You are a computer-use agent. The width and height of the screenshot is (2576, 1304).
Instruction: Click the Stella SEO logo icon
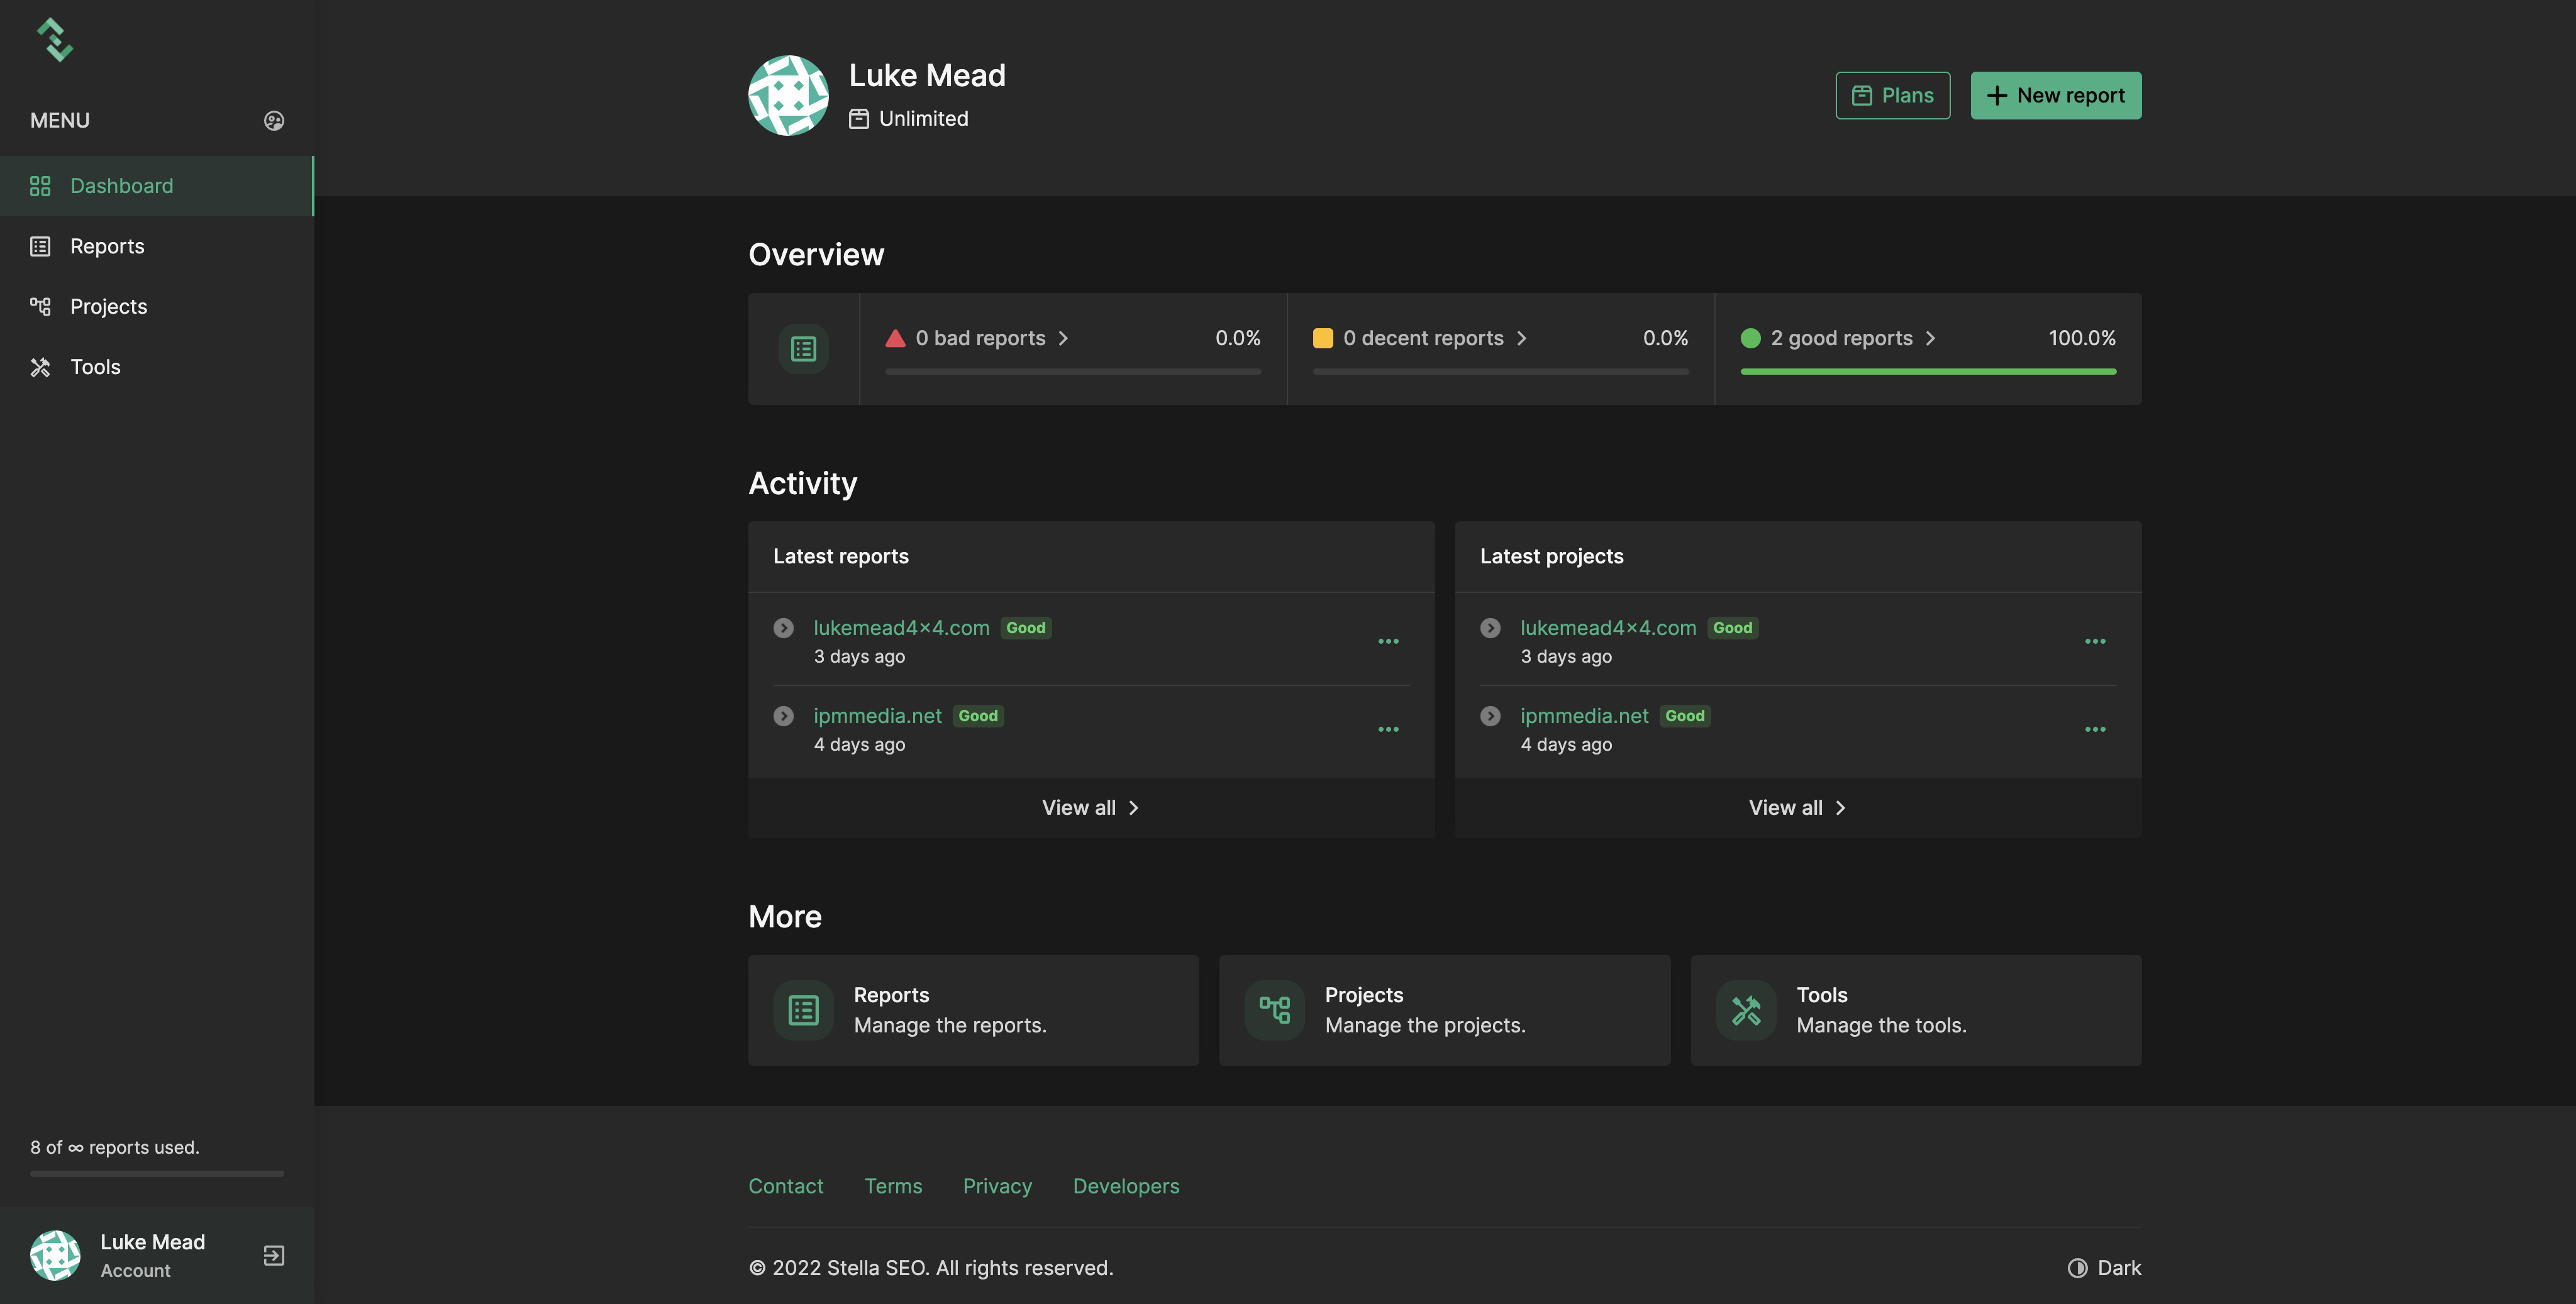(x=55, y=40)
